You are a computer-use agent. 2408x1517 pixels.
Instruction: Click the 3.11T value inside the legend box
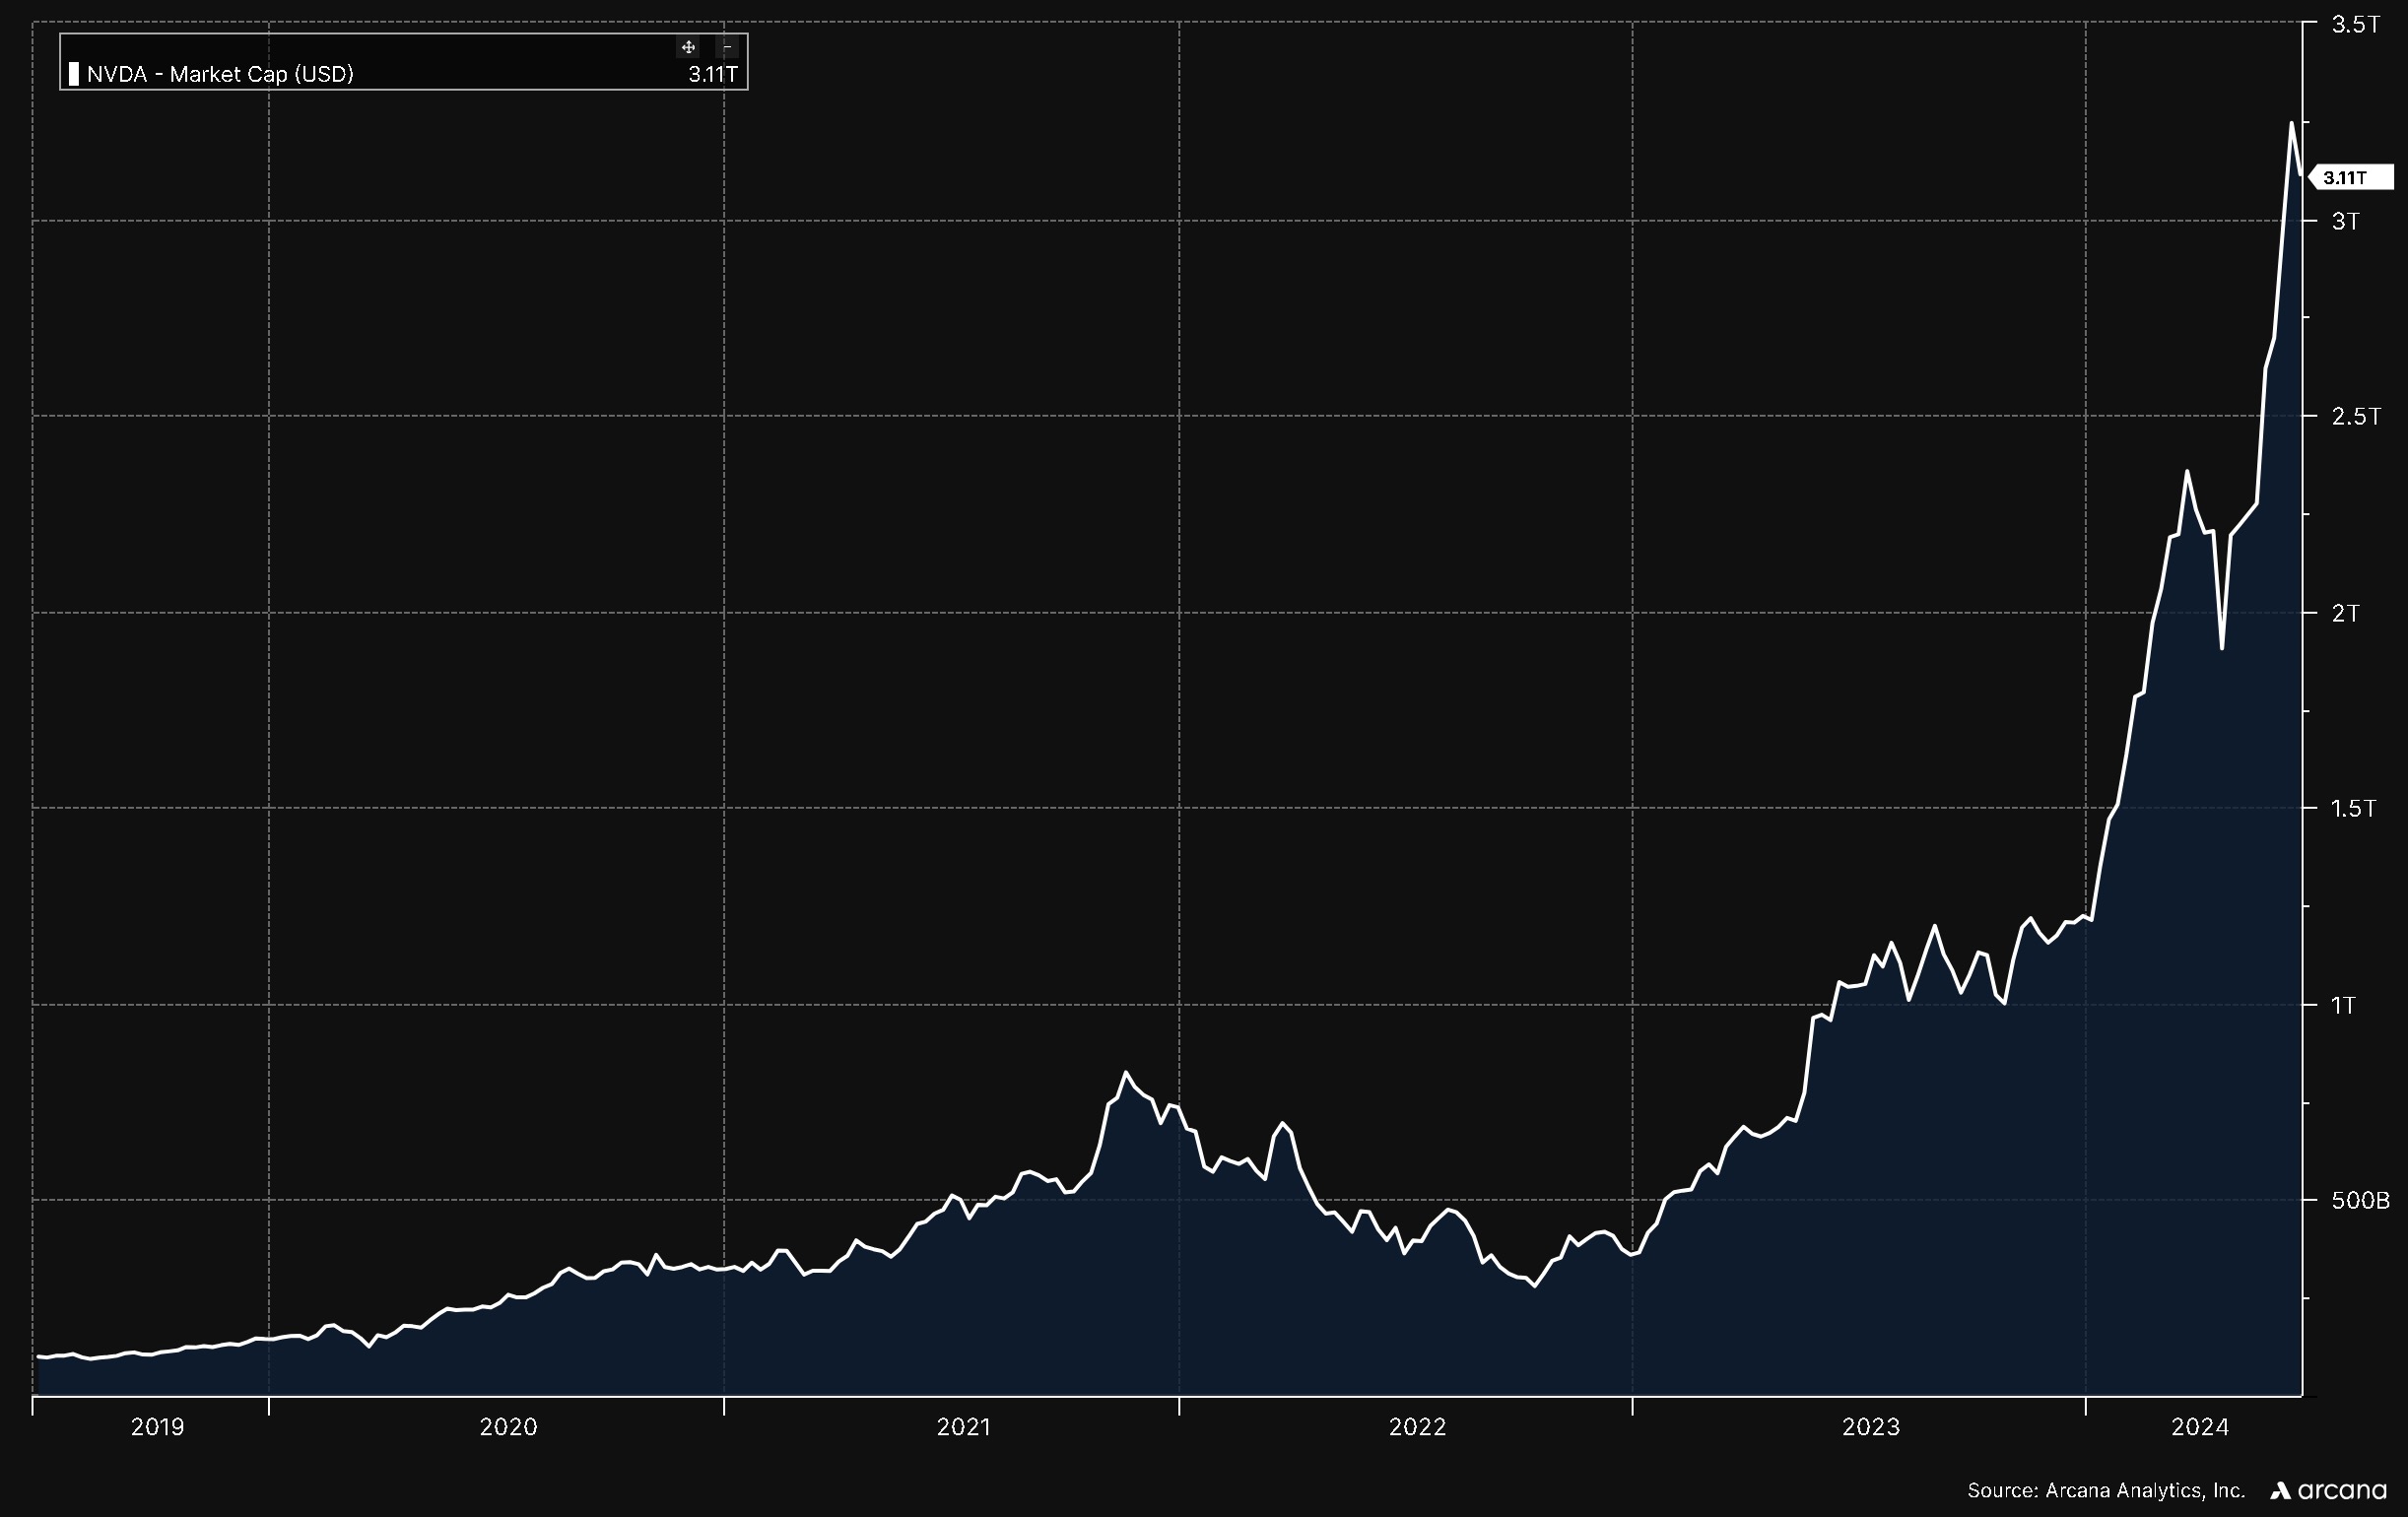click(x=713, y=74)
